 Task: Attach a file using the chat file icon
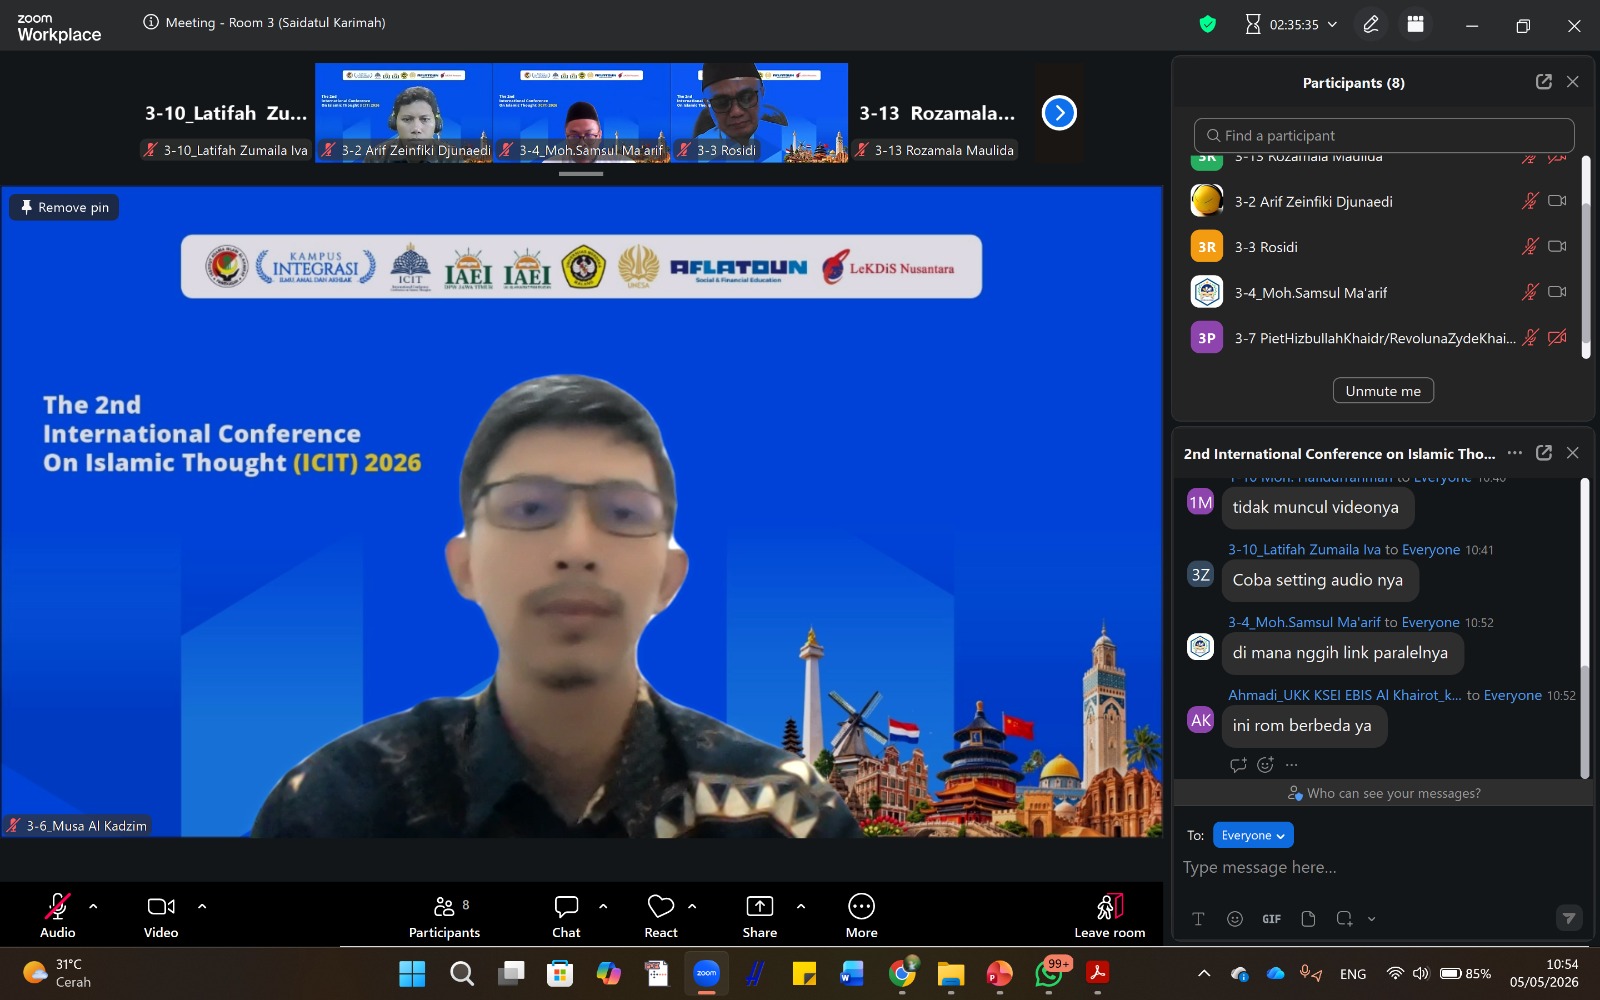tap(1308, 919)
